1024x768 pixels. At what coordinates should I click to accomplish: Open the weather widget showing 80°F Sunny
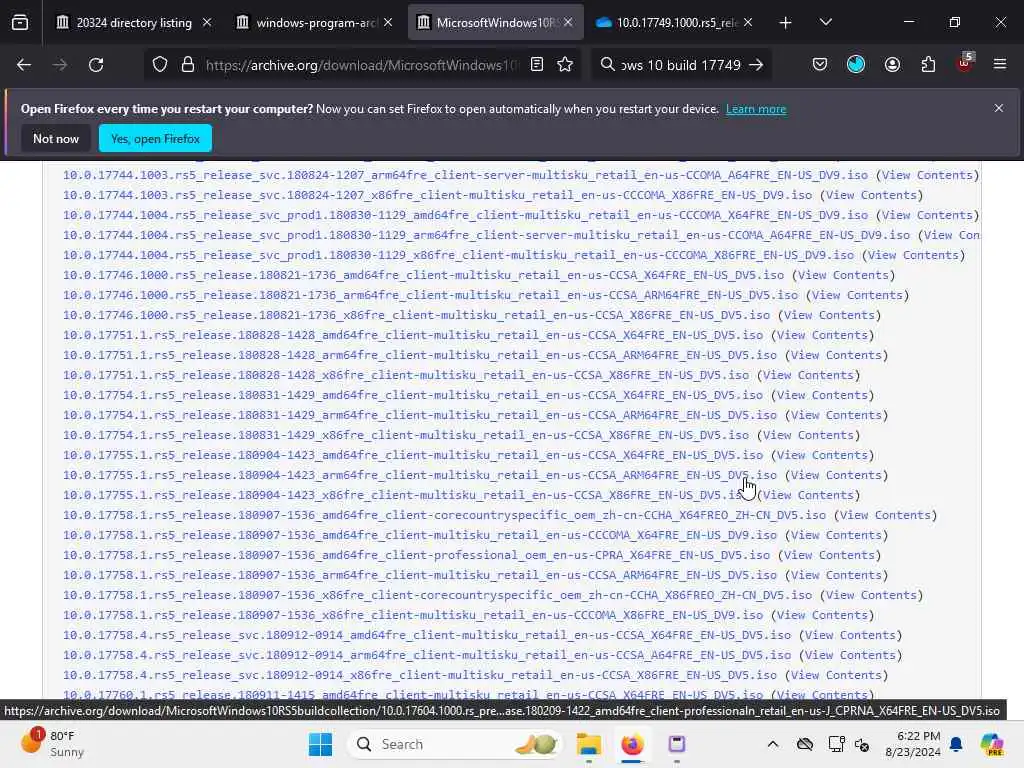point(54,744)
